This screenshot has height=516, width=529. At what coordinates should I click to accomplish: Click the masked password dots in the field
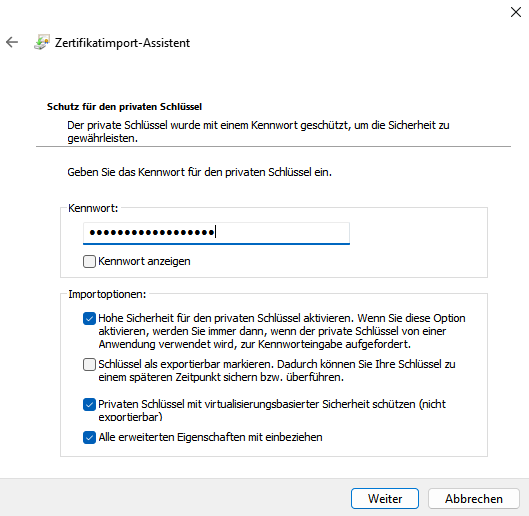tap(151, 233)
